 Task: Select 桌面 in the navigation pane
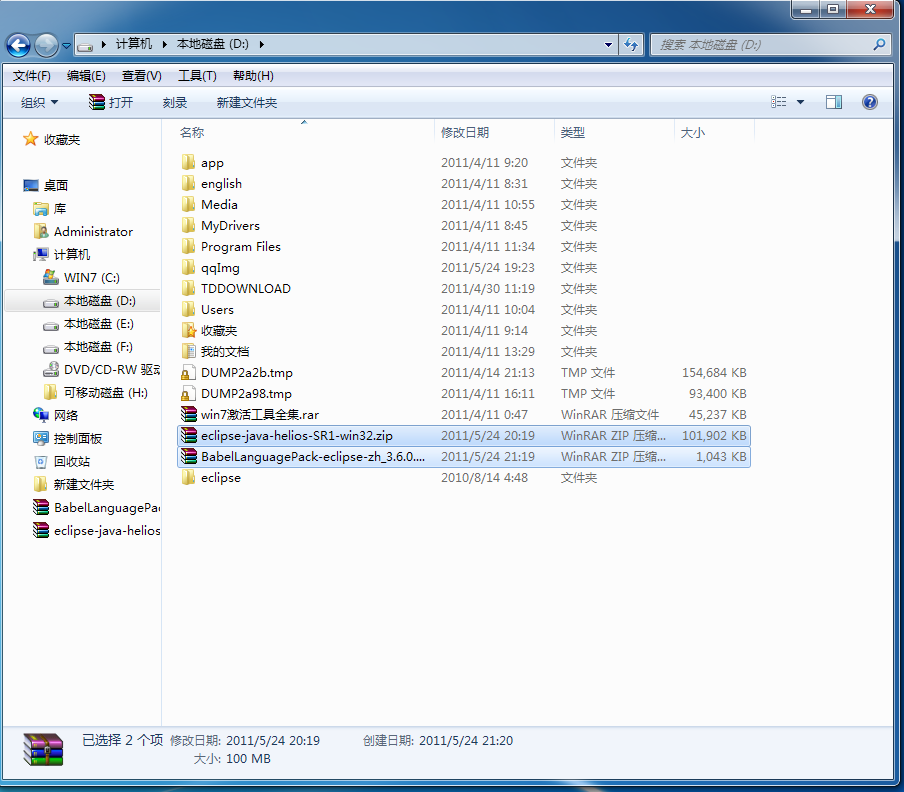pyautogui.click(x=46, y=185)
